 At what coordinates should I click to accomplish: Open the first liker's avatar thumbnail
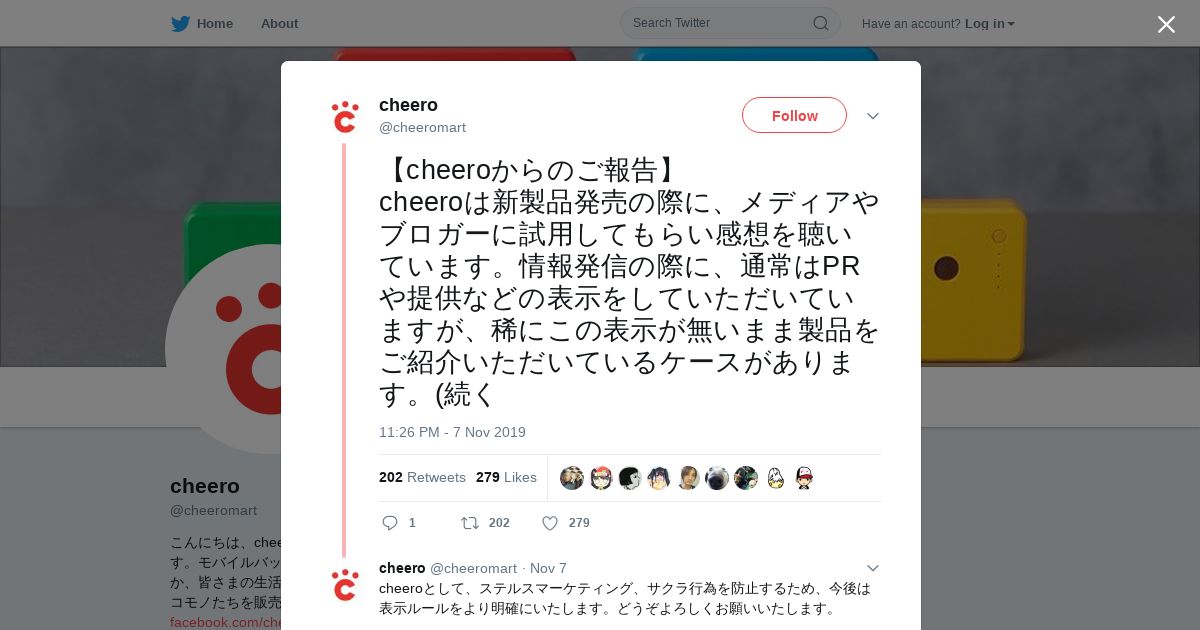[572, 478]
